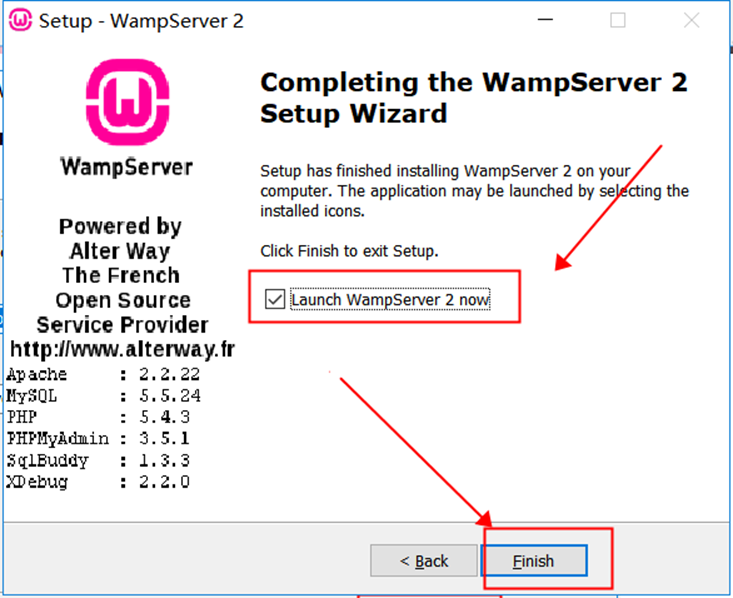733x598 pixels.
Task: Maximize the Setup window
Action: [x=618, y=20]
